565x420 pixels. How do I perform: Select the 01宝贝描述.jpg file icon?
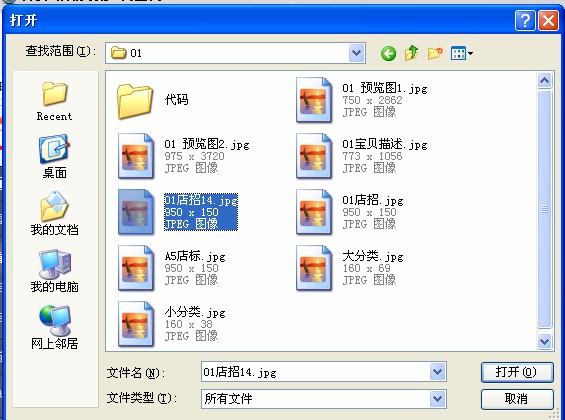pyautogui.click(x=314, y=156)
